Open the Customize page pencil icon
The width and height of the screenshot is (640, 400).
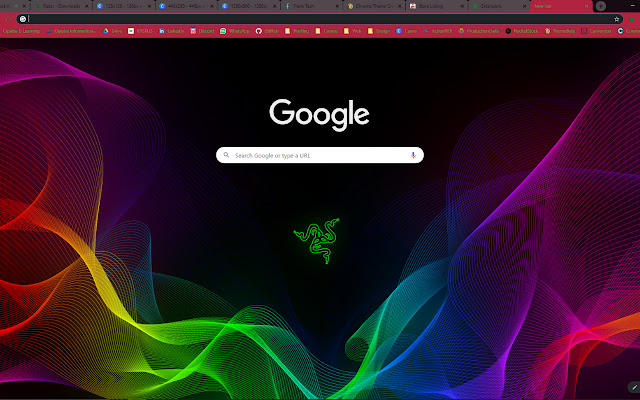click(634, 387)
